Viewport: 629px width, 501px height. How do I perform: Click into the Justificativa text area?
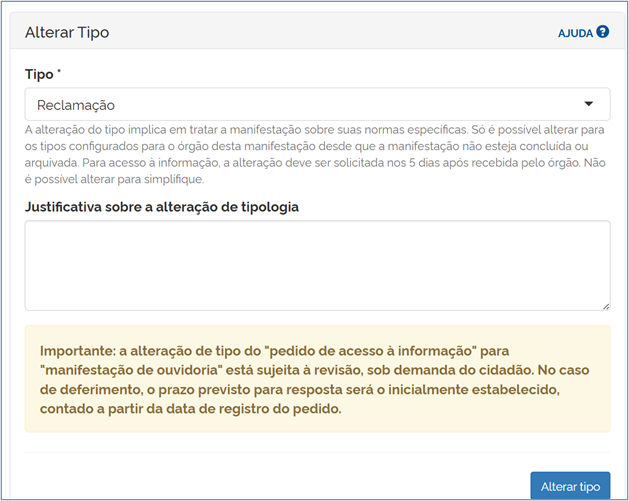click(x=316, y=265)
